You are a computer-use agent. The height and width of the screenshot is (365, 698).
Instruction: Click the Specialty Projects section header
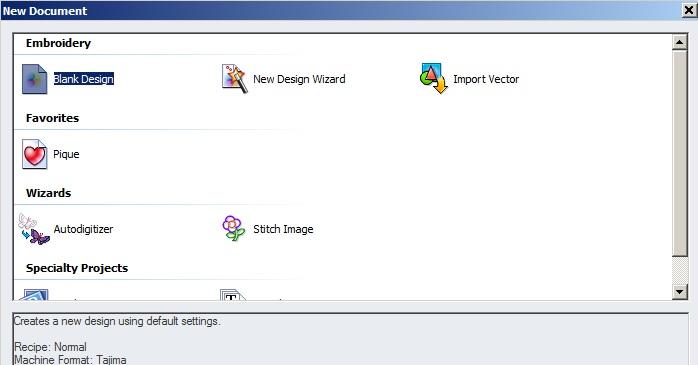(77, 268)
